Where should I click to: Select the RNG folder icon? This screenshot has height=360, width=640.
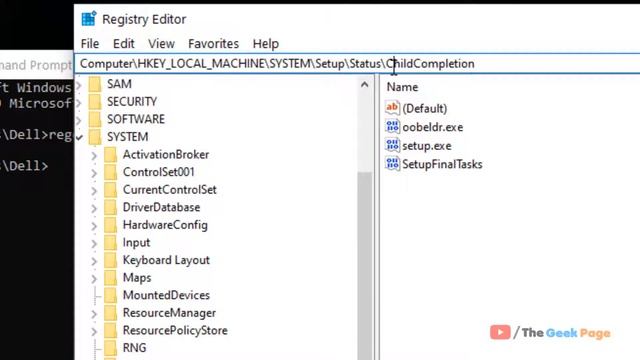pyautogui.click(x=111, y=348)
